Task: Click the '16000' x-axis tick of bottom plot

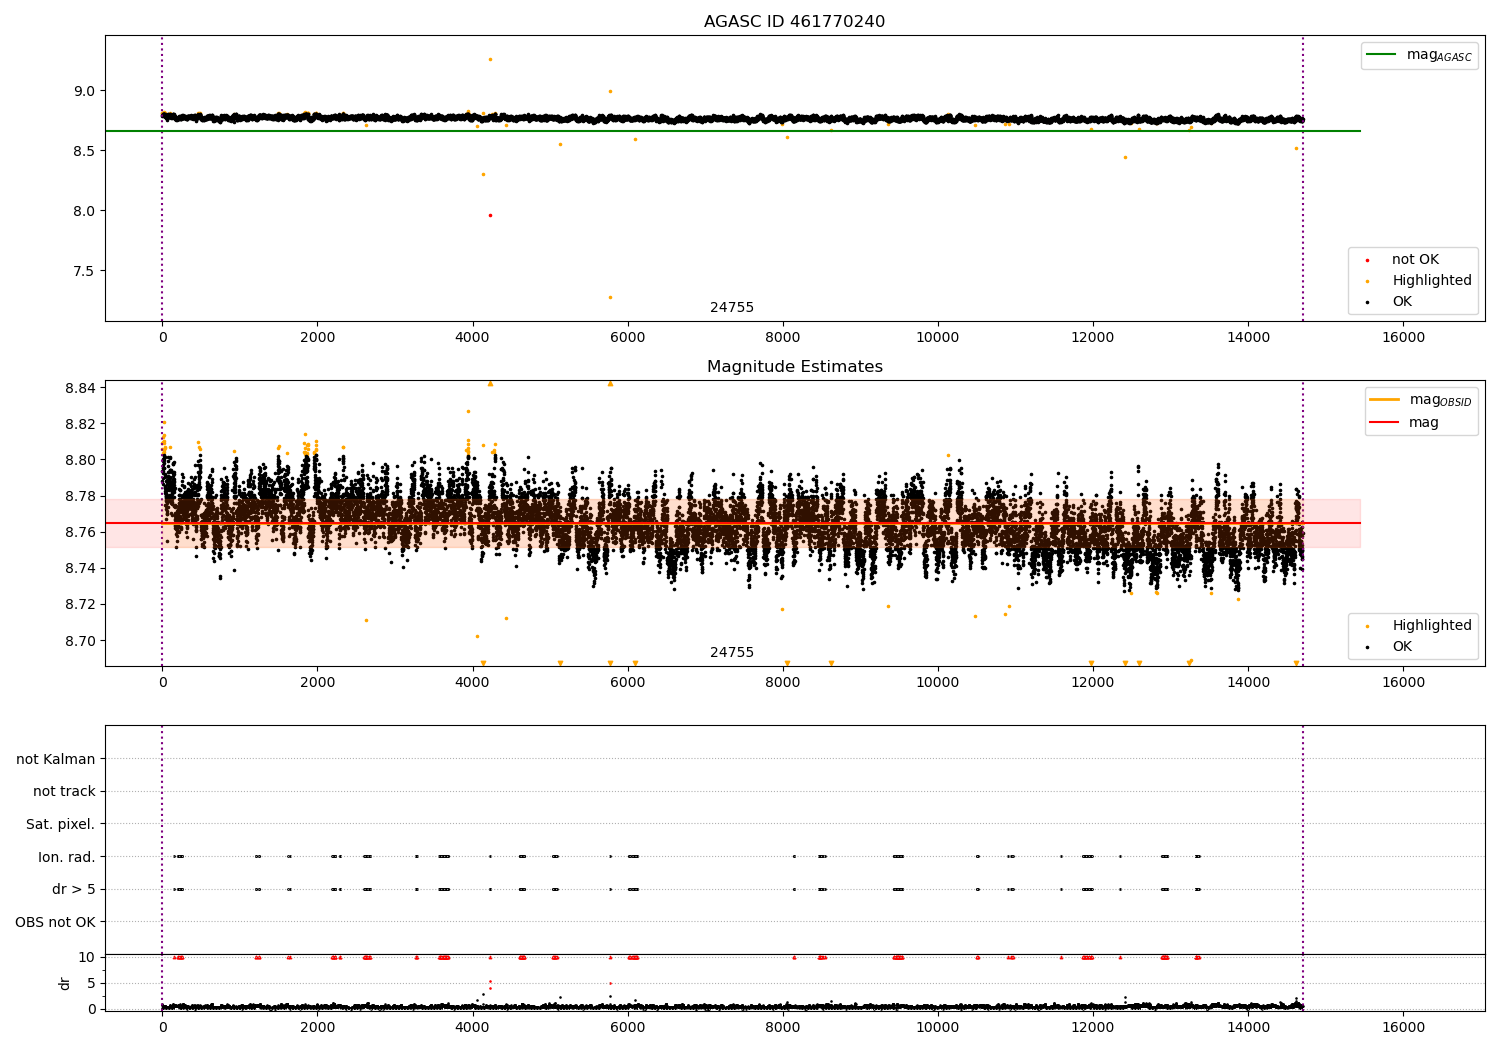Action: (x=1403, y=1027)
